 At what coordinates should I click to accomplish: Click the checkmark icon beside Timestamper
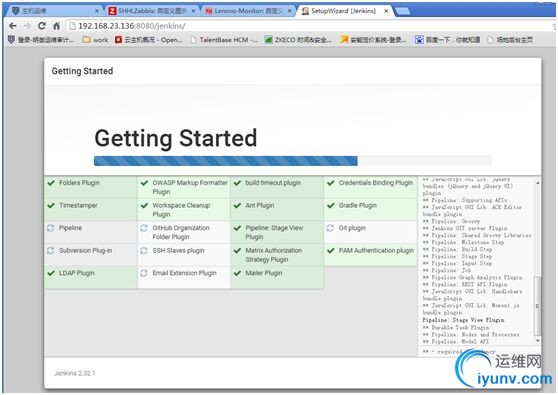(x=51, y=205)
